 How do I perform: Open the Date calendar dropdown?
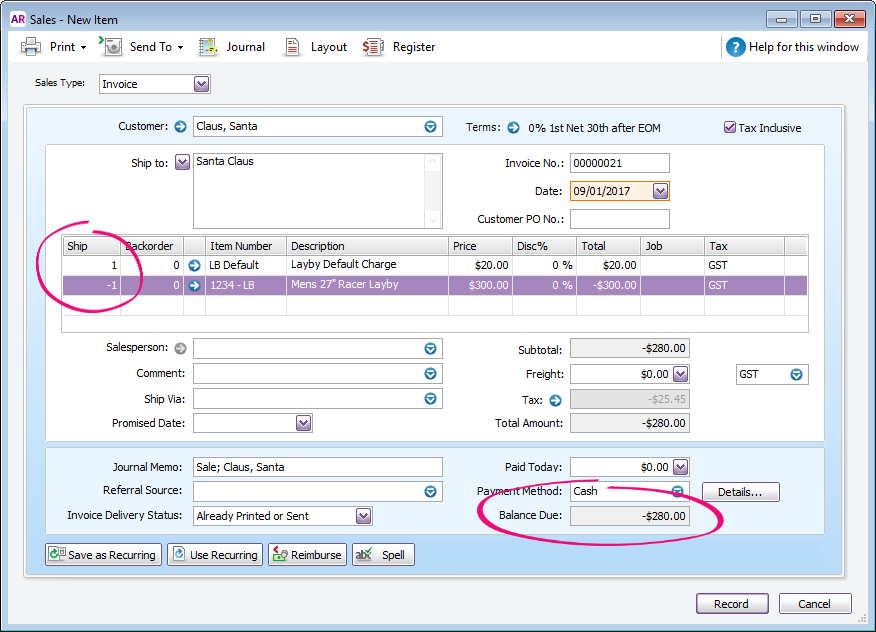660,191
